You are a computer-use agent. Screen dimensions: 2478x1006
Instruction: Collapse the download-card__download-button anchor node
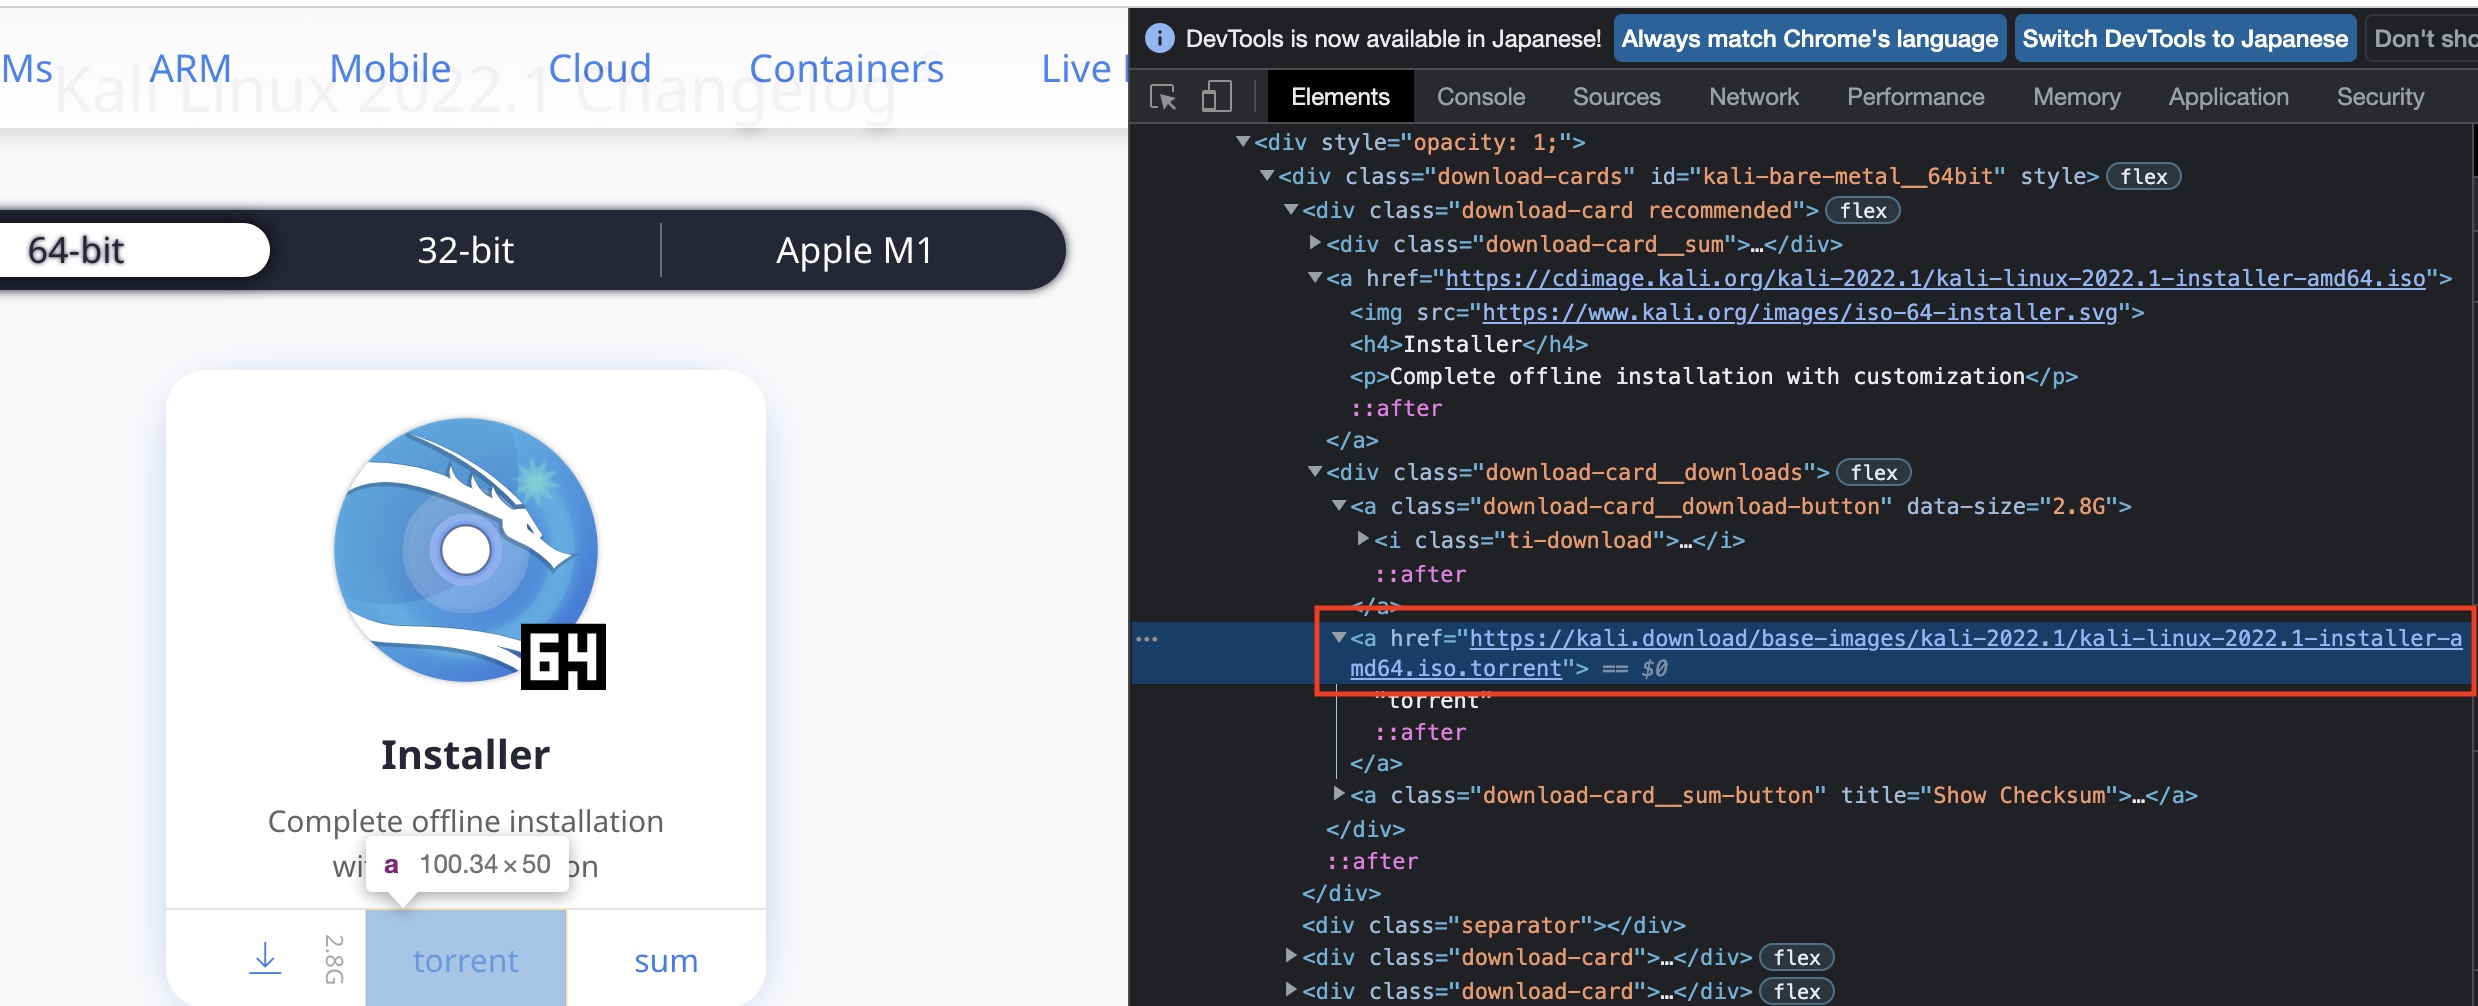click(1339, 506)
